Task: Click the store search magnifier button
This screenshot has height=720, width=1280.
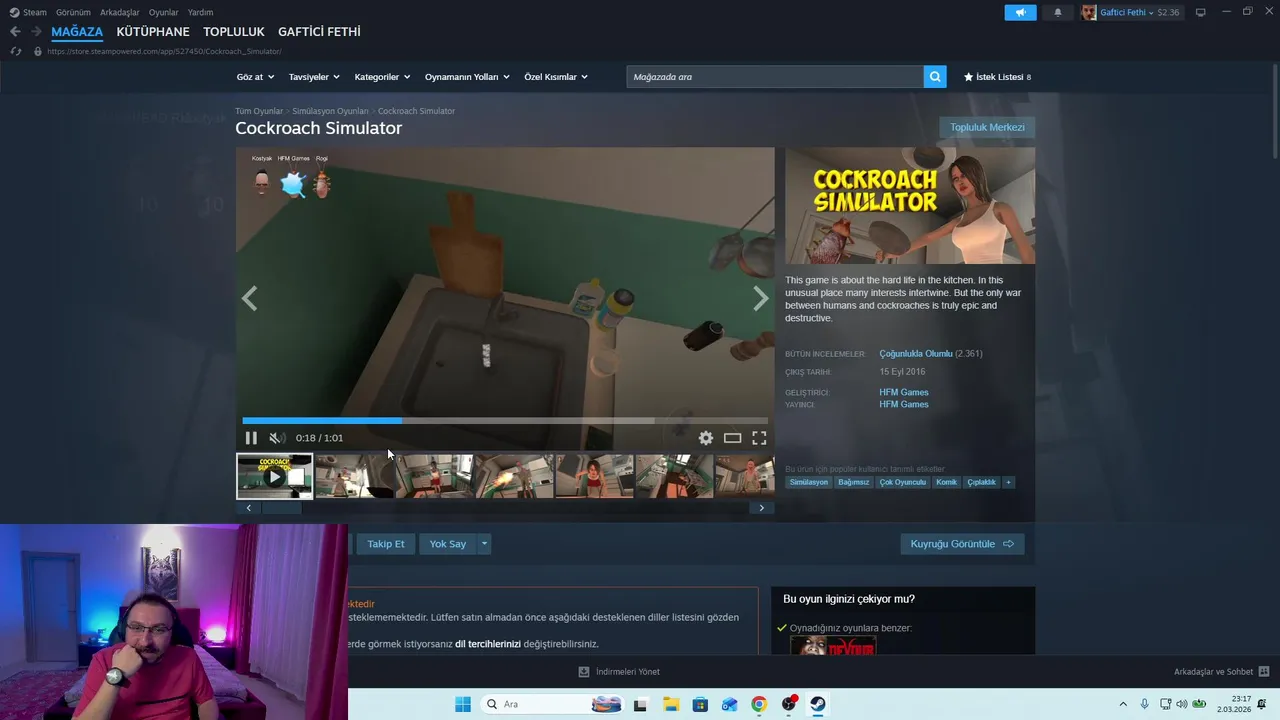Action: 935,77
